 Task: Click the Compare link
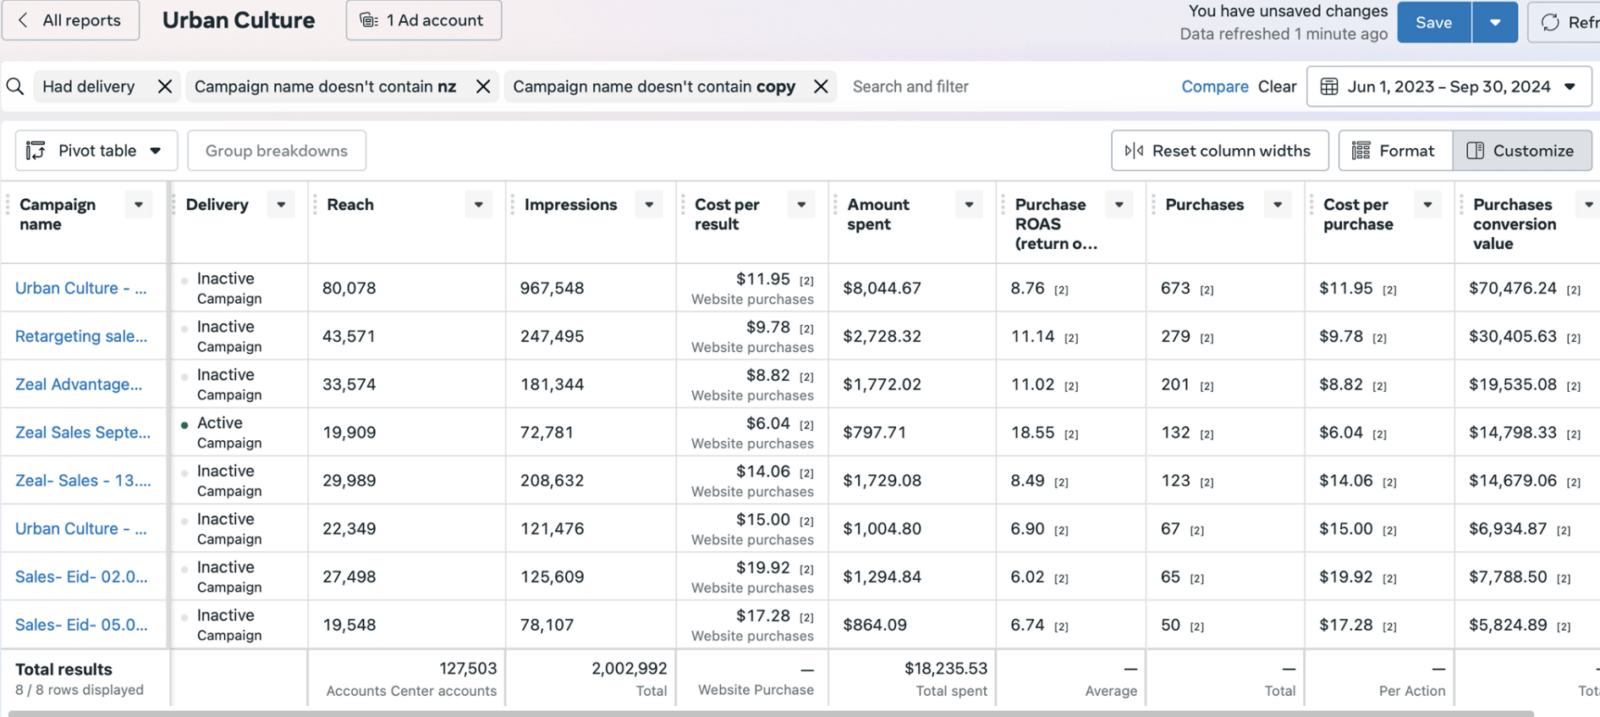coord(1215,87)
